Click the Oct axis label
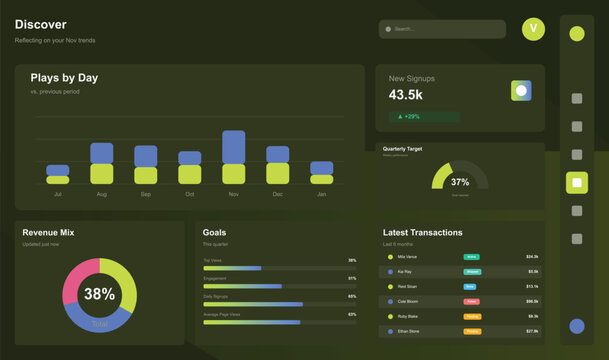The width and height of the screenshot is (609, 360). click(x=190, y=194)
